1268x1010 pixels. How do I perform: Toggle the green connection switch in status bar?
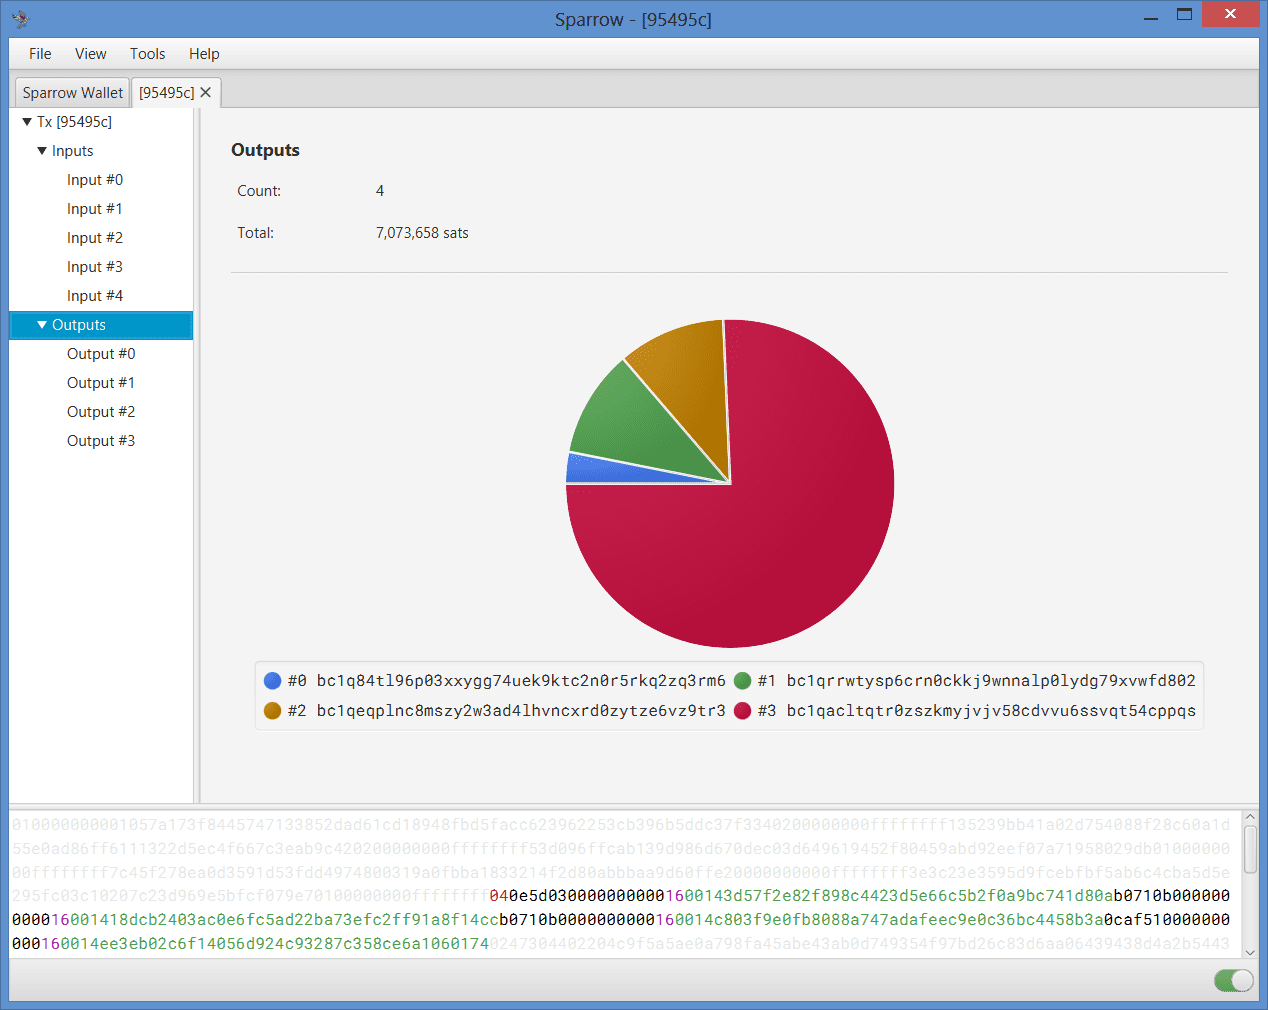(x=1234, y=981)
